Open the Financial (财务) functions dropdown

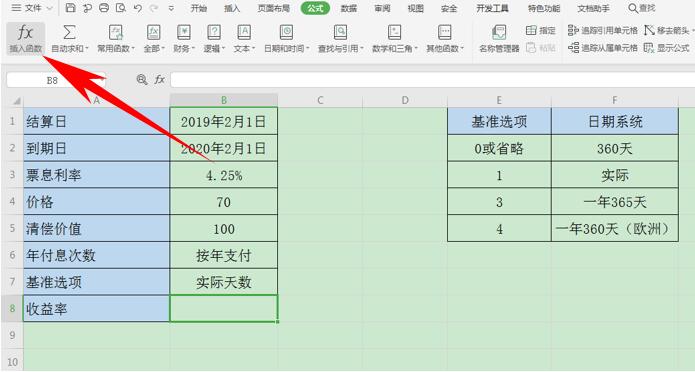(184, 39)
